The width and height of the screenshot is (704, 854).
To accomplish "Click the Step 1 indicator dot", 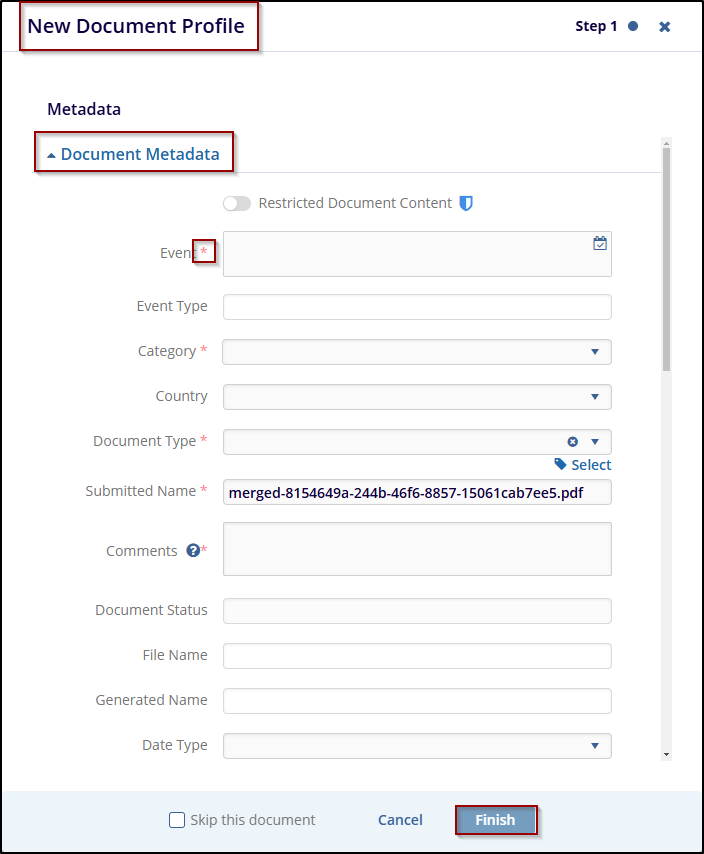I will tap(632, 27).
